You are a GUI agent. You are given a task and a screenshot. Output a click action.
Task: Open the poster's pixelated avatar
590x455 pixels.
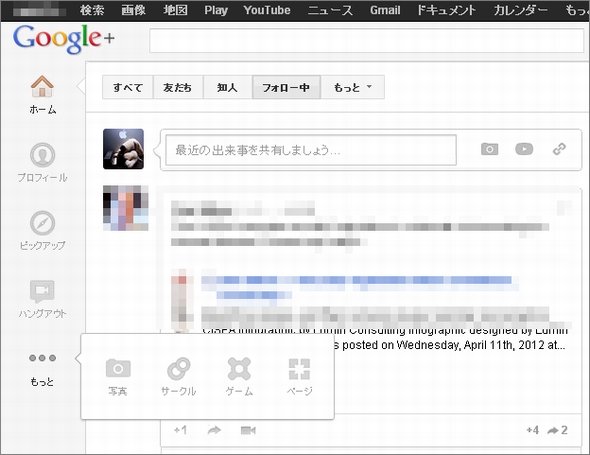pyautogui.click(x=126, y=208)
